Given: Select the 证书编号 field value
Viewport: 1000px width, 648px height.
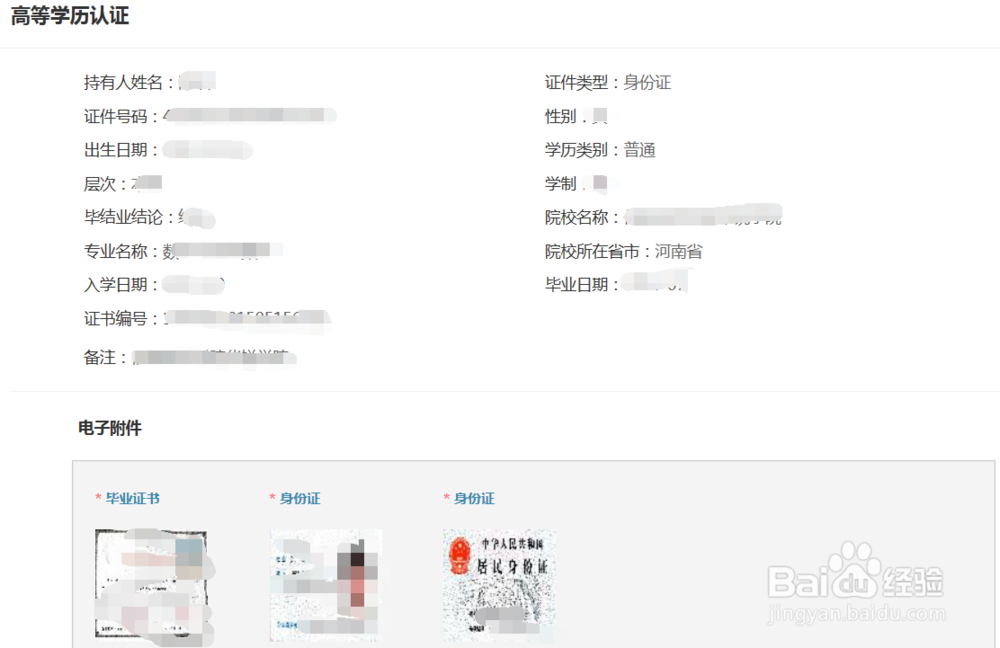Looking at the screenshot, I should [247, 319].
